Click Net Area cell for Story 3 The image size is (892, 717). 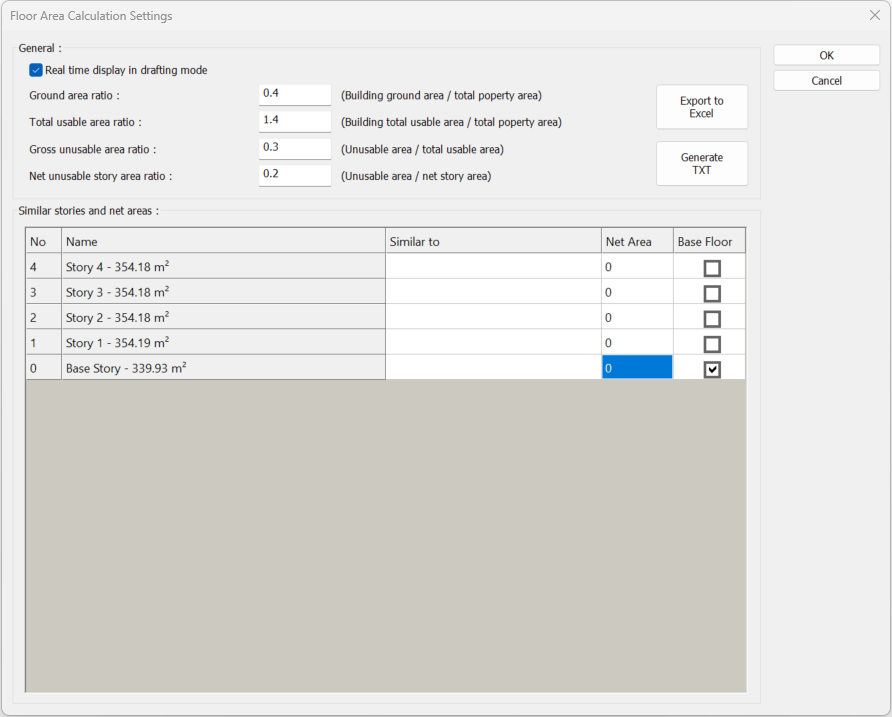click(x=636, y=292)
